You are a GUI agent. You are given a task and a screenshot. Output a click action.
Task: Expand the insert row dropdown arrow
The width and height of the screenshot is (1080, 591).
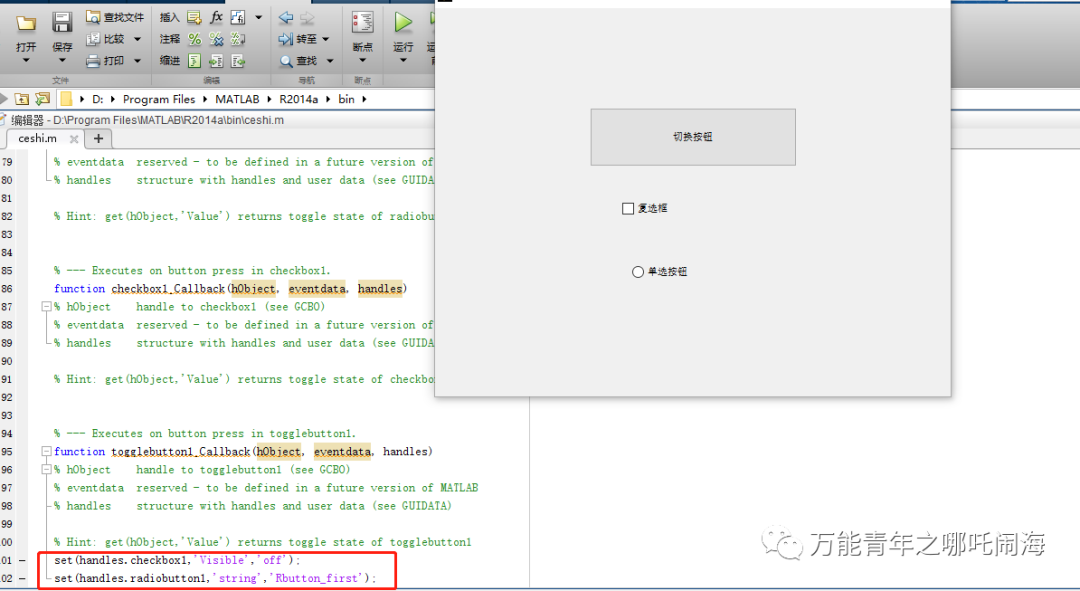(x=258, y=17)
